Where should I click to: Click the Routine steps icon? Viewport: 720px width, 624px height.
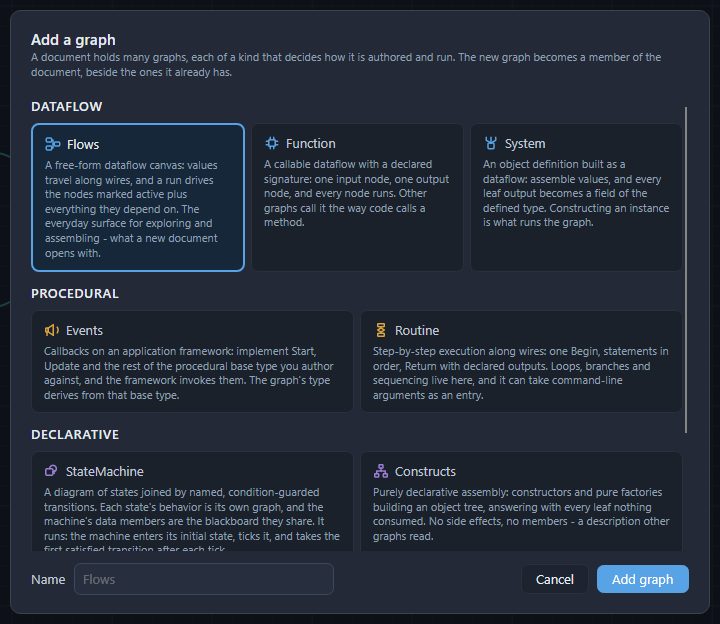point(381,330)
